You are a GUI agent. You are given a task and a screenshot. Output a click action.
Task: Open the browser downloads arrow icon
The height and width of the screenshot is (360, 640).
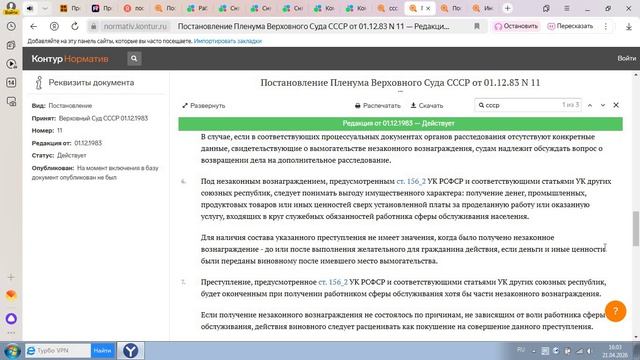click(x=629, y=27)
